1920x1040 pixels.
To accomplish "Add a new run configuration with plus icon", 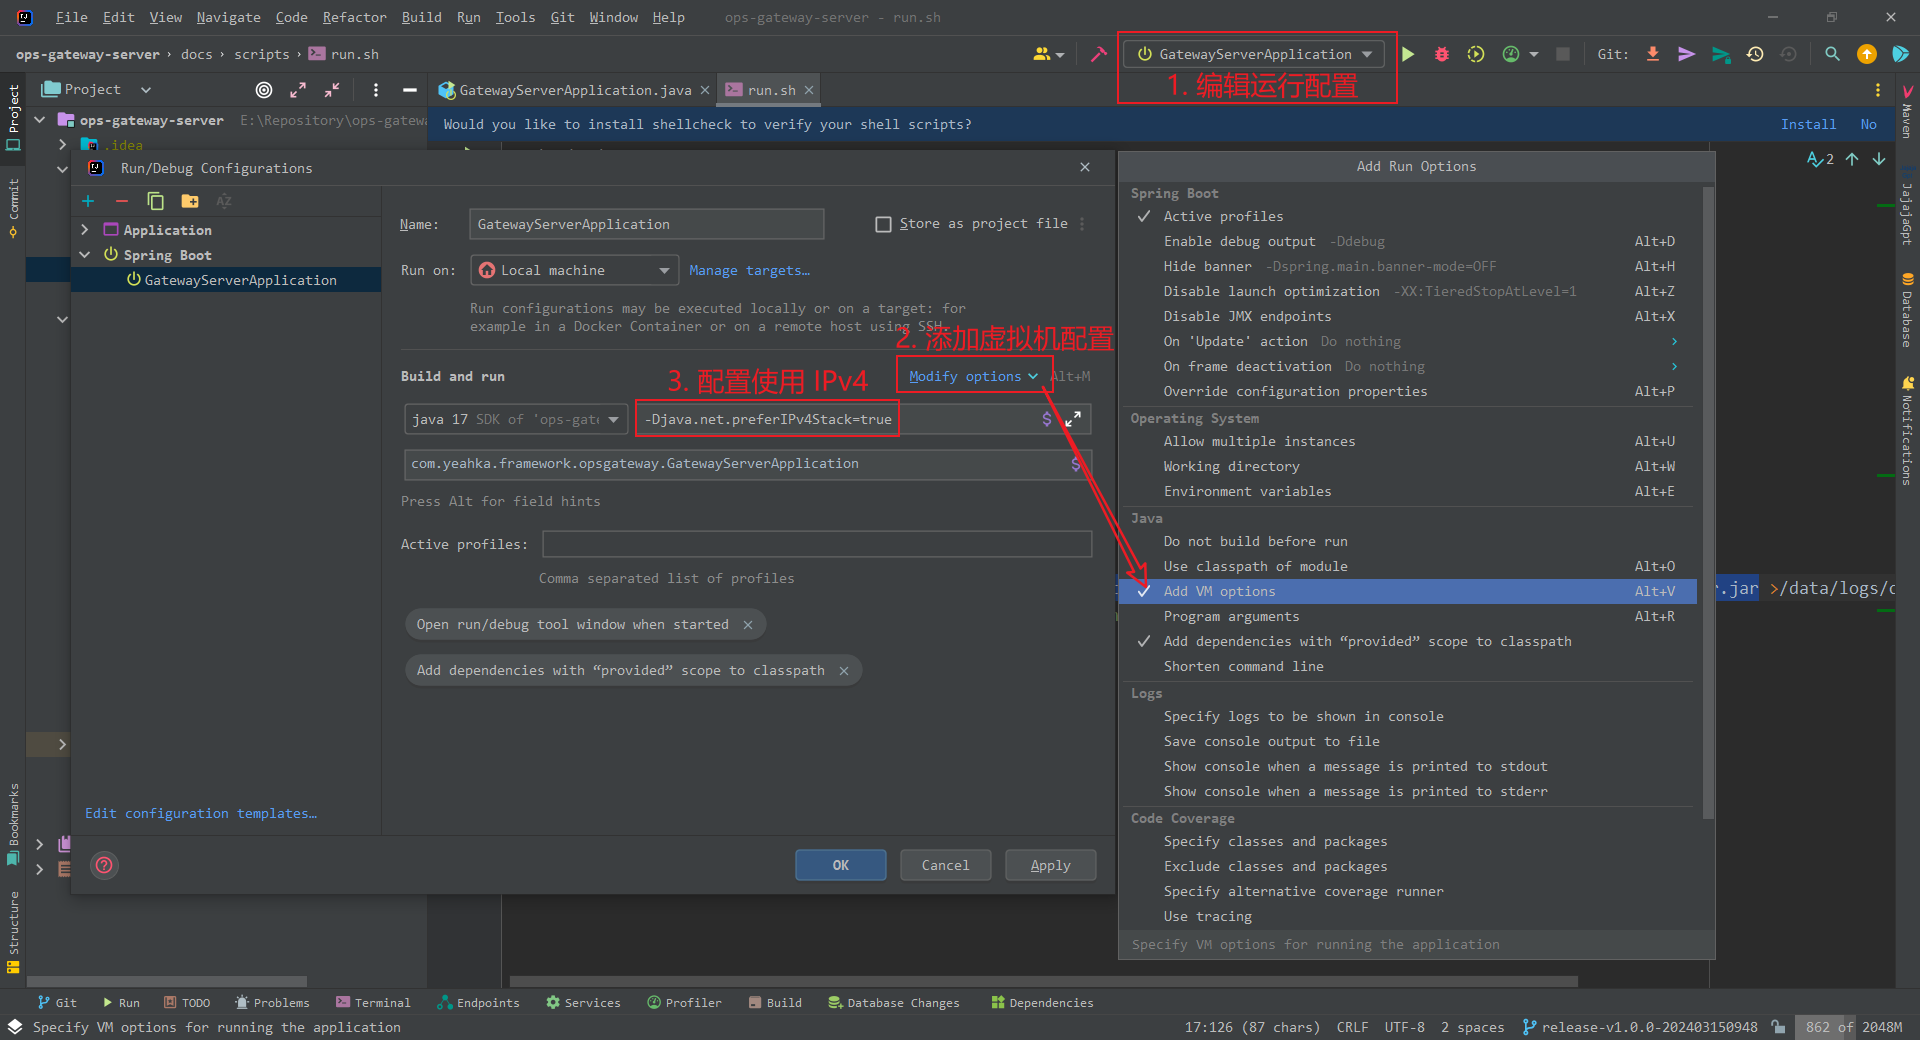I will coord(88,201).
